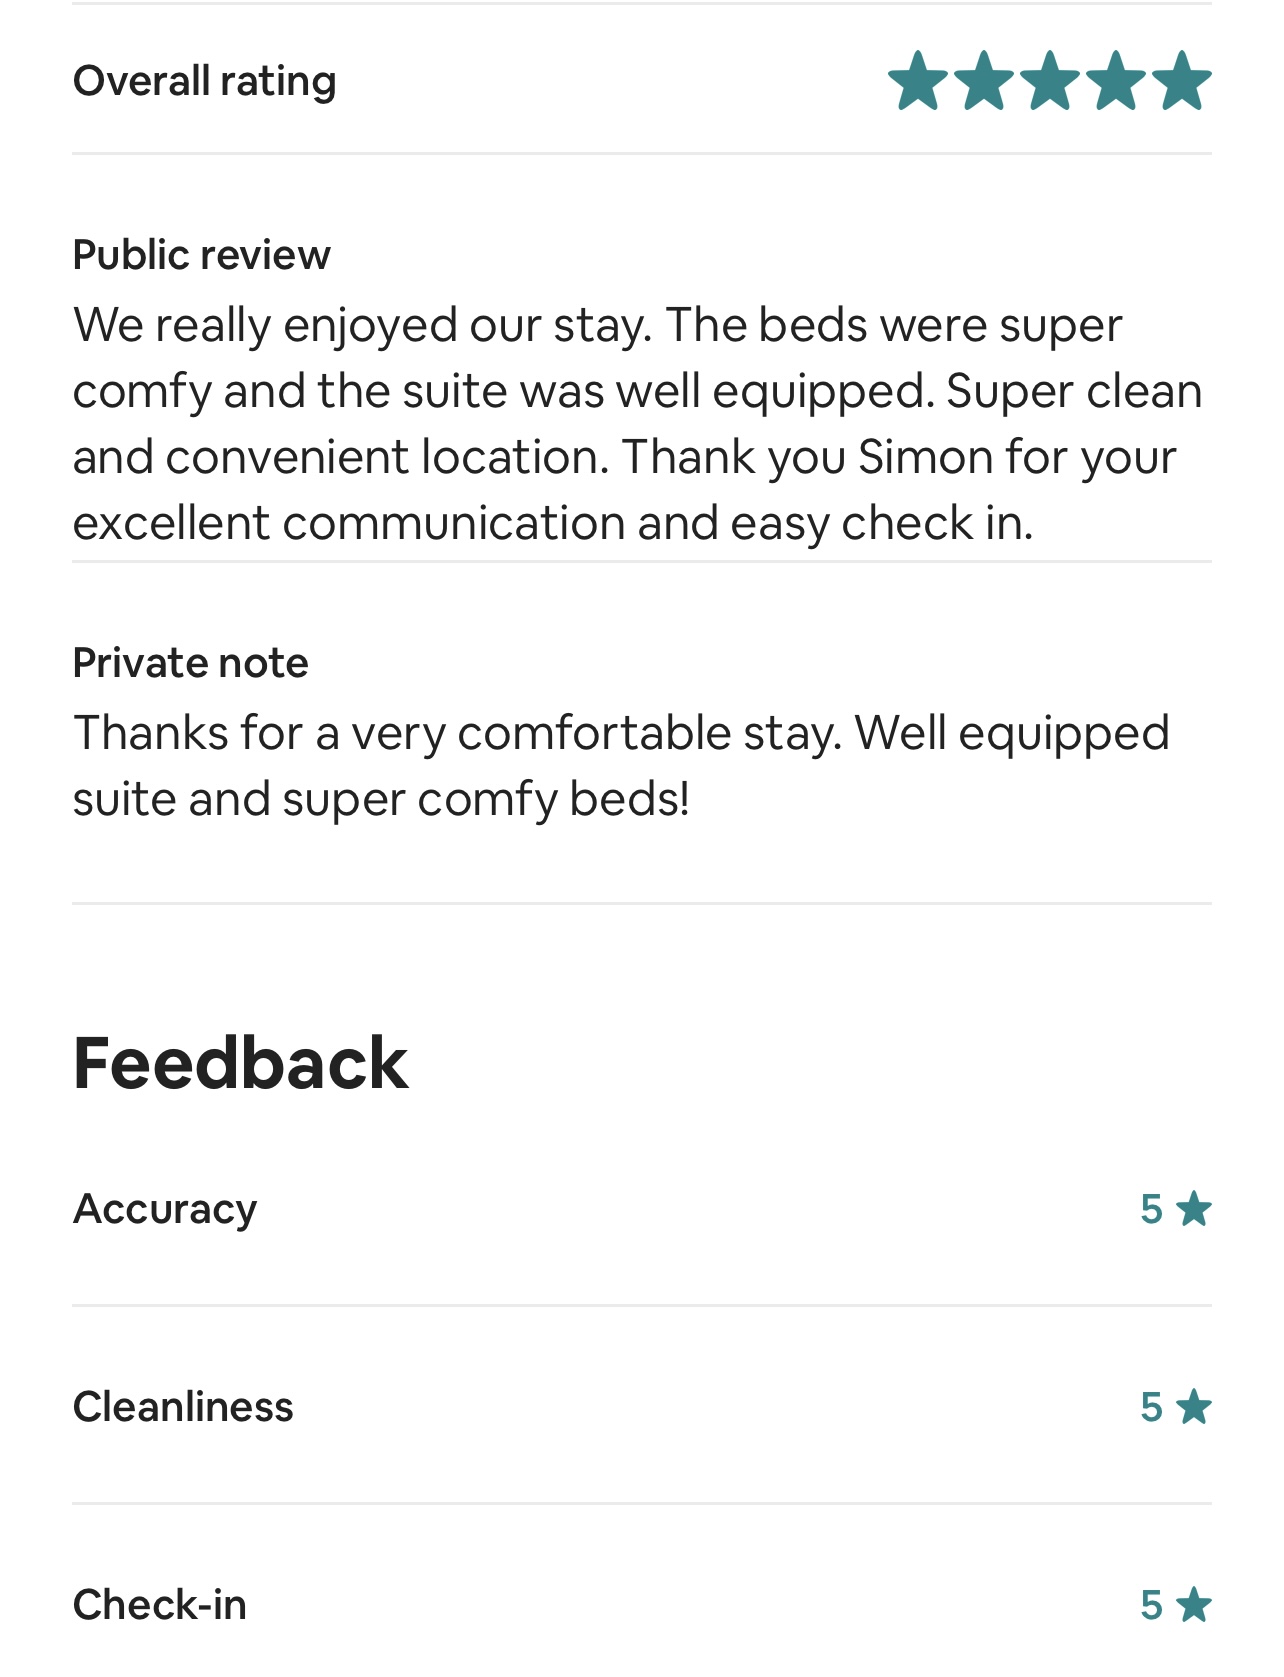Select the Public review heading

tap(202, 255)
